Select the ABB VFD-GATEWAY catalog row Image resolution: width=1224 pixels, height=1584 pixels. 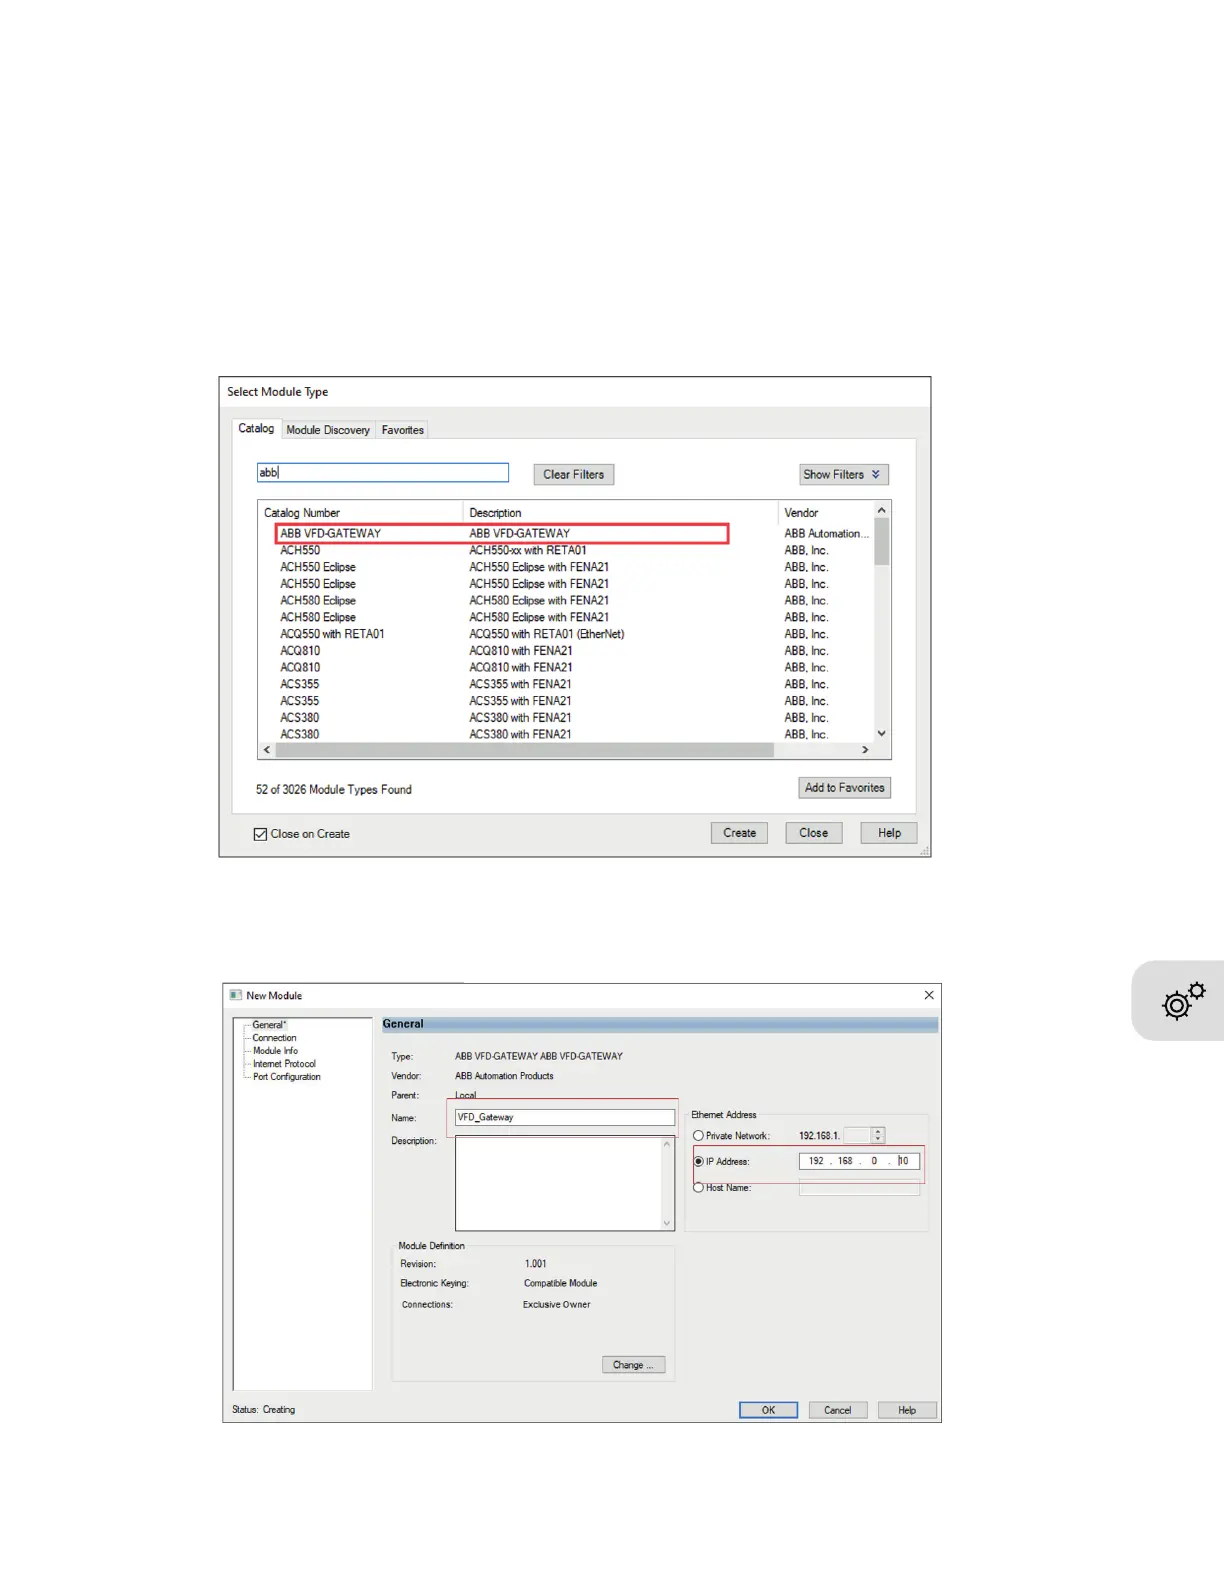coord(502,534)
